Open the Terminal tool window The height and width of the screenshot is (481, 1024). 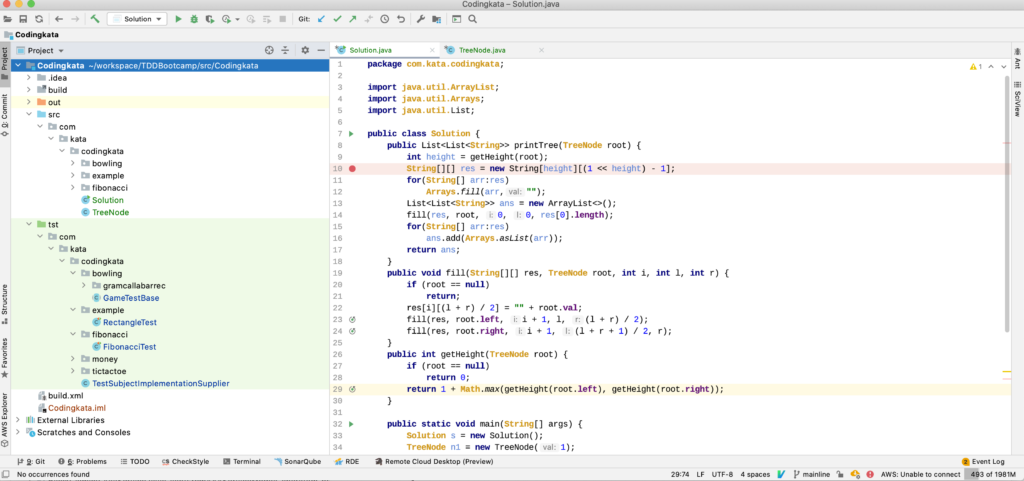pyautogui.click(x=242, y=461)
